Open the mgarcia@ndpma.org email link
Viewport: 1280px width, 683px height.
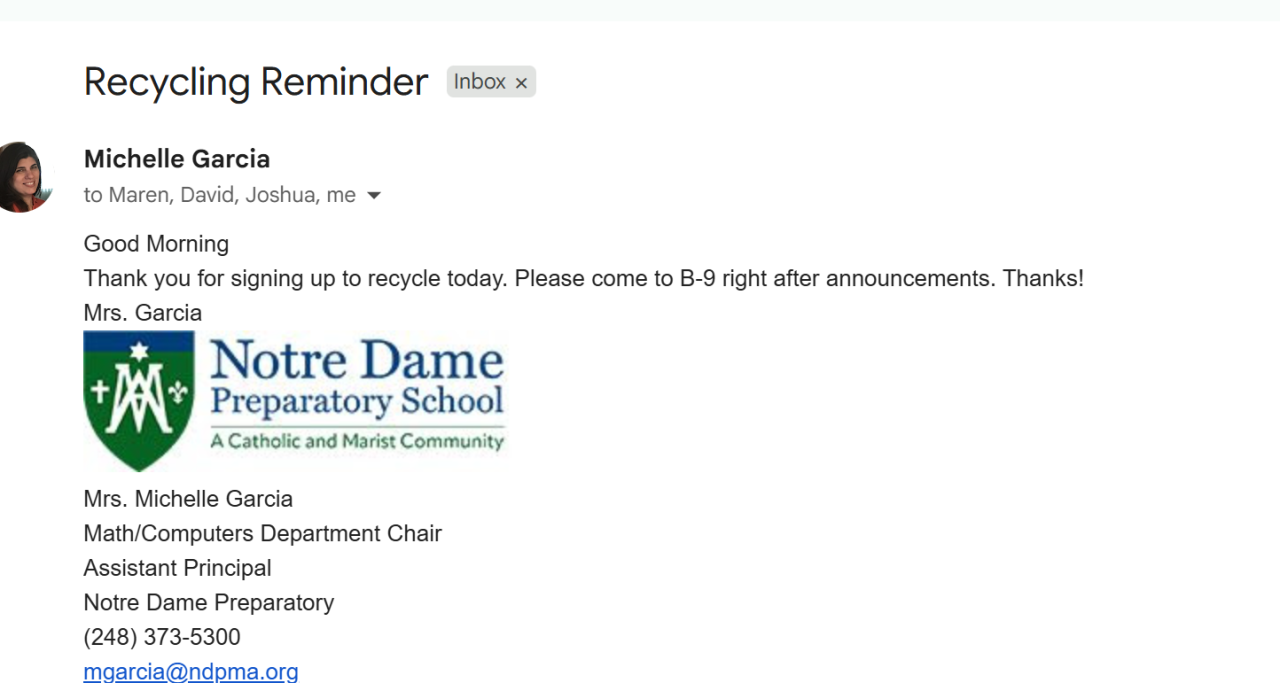pyautogui.click(x=191, y=672)
